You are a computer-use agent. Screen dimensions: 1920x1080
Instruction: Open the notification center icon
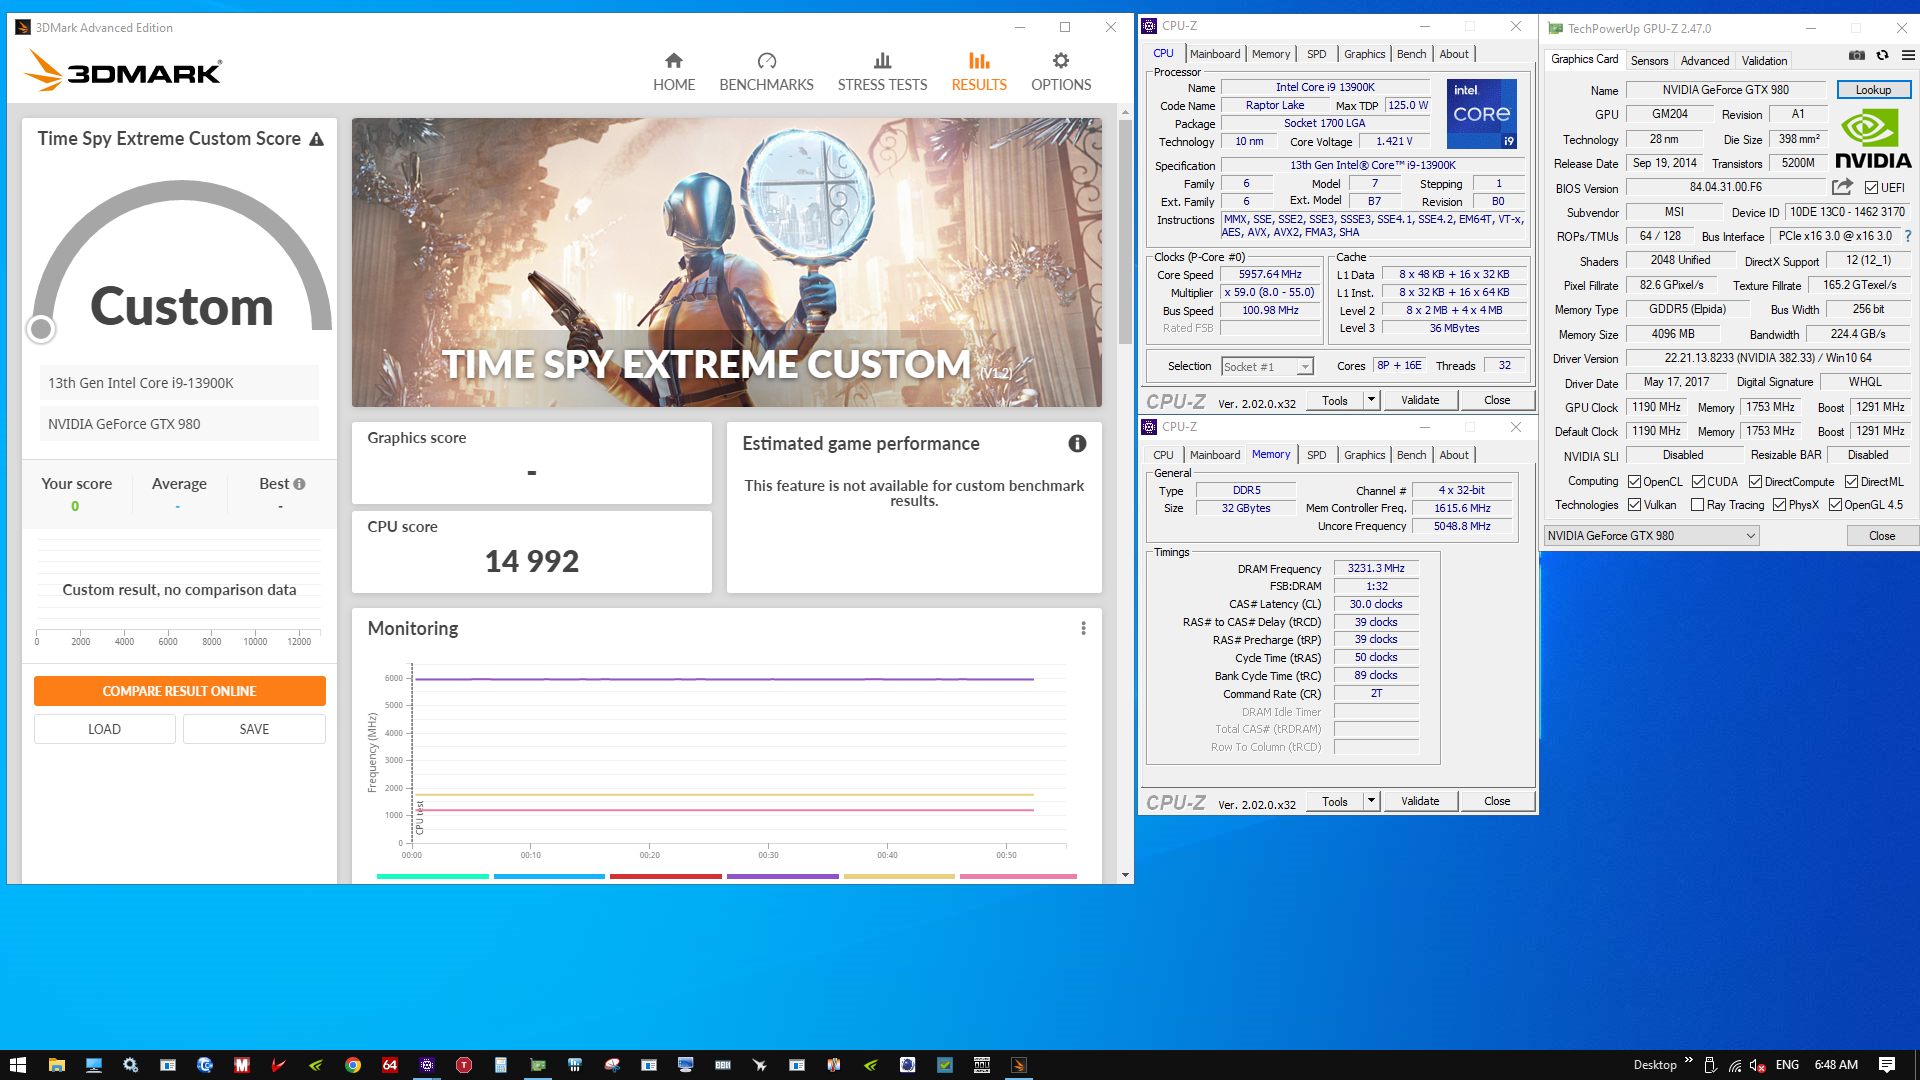pyautogui.click(x=1887, y=1065)
